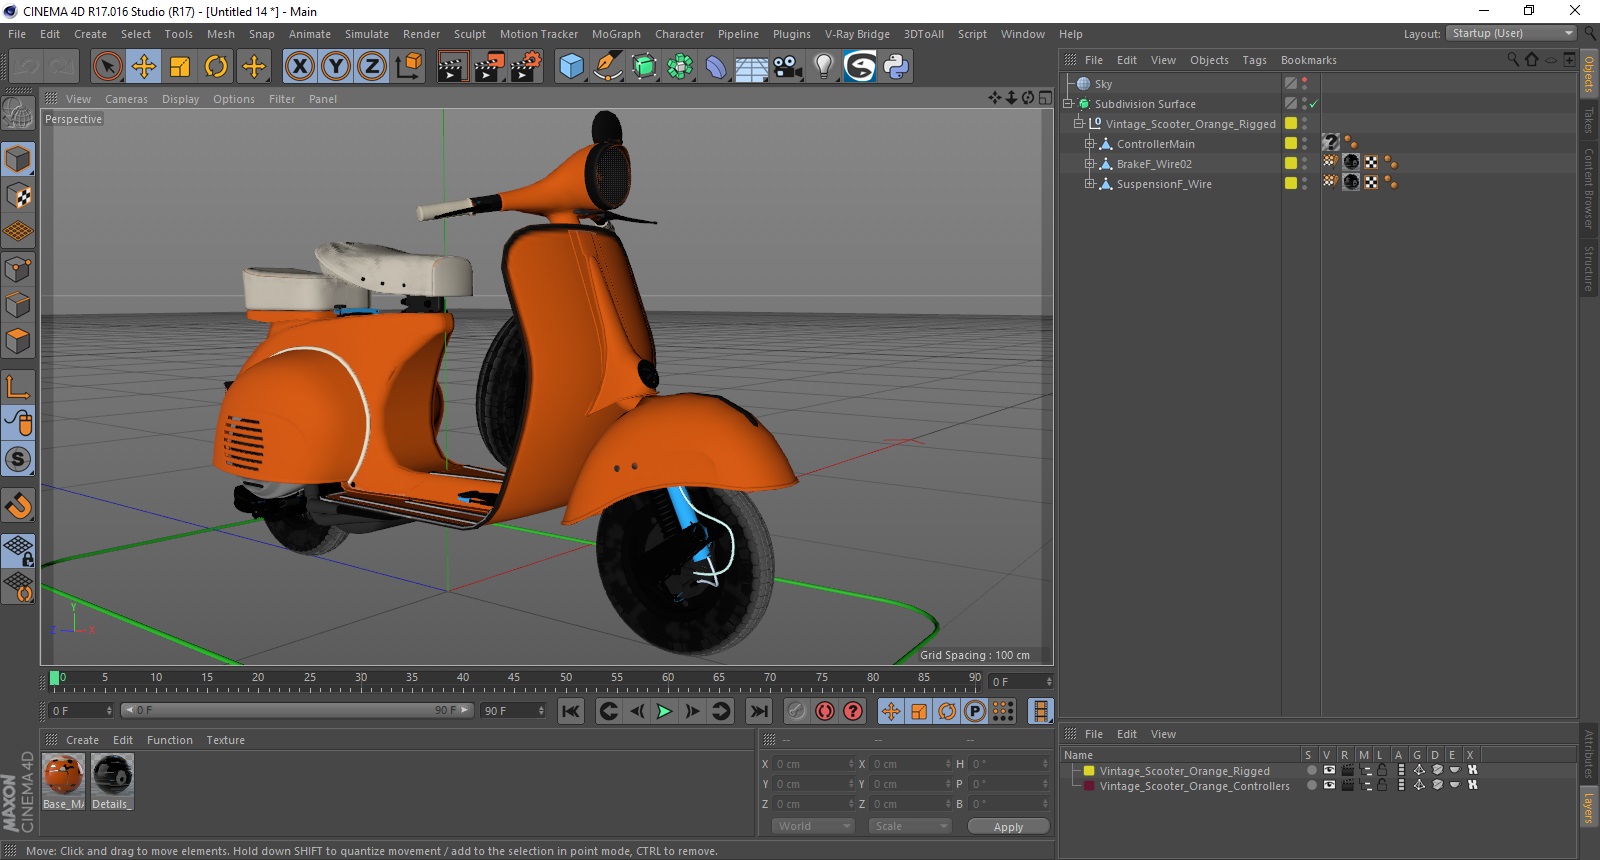This screenshot has width=1600, height=860.
Task: Enable Points mode
Action: [x=18, y=269]
